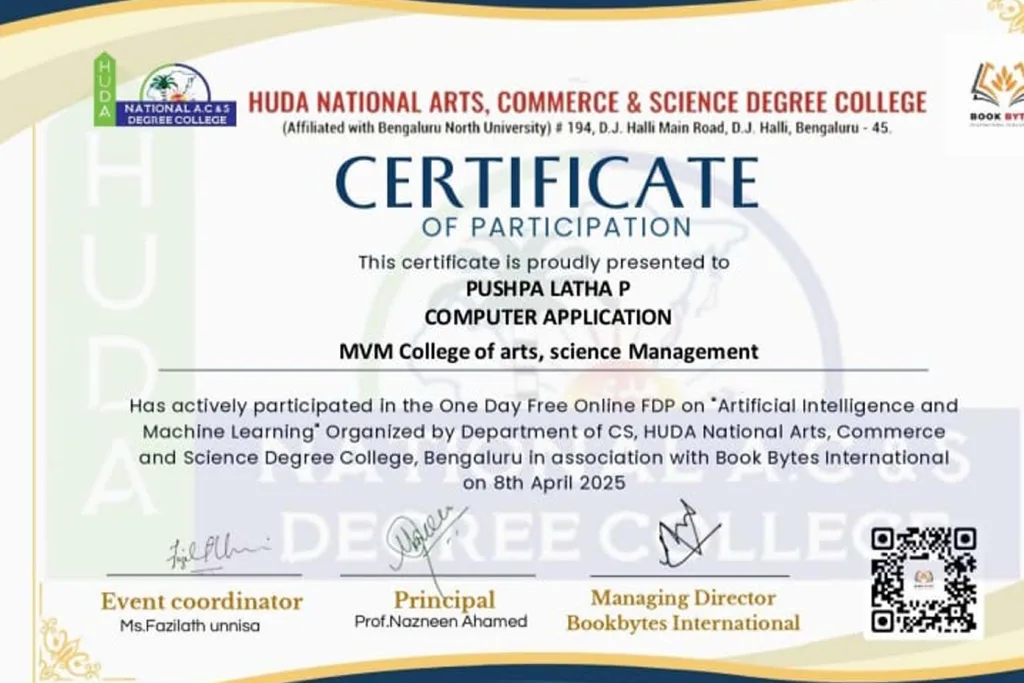Click the 'Principal' label
1024x683 pixels.
(444, 600)
